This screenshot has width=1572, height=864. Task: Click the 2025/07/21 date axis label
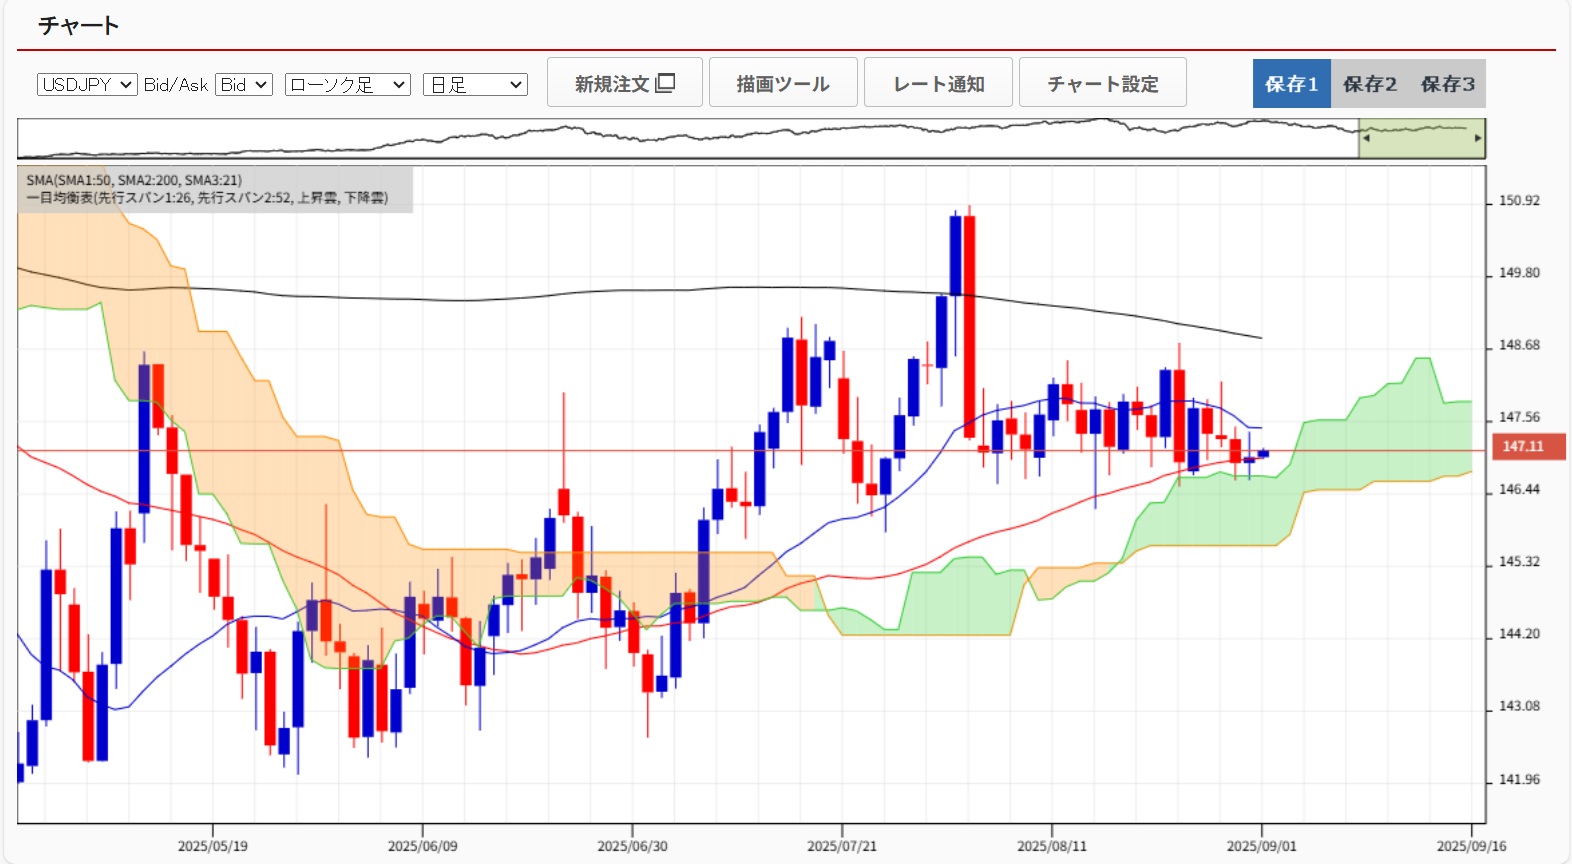click(842, 846)
